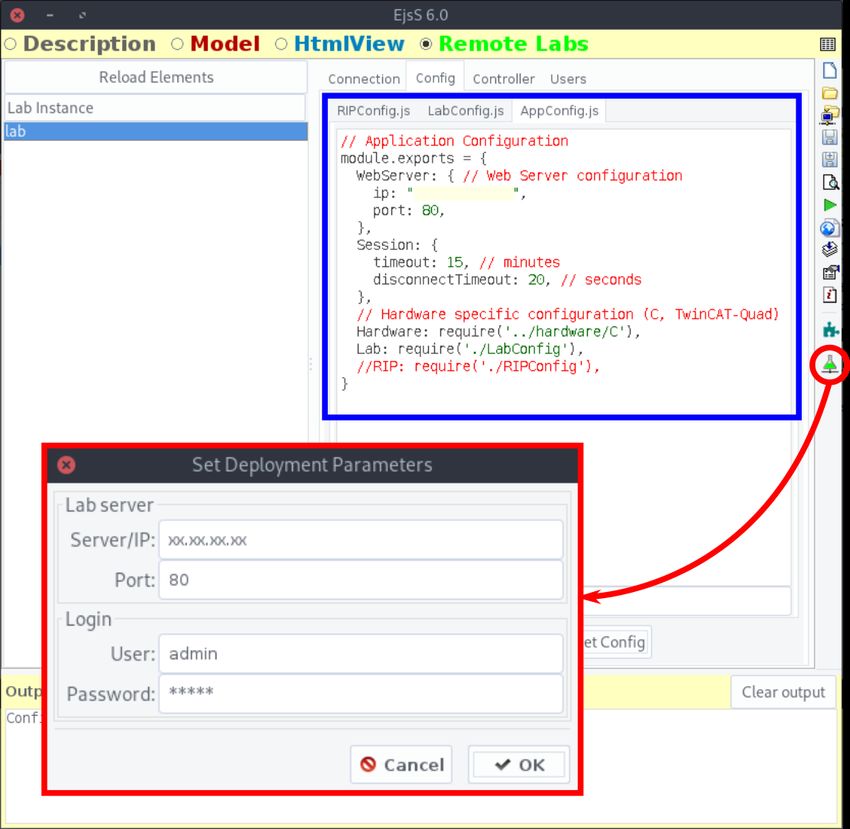Click the Save floppy disk icon
This screenshot has width=850, height=829.
point(829,138)
